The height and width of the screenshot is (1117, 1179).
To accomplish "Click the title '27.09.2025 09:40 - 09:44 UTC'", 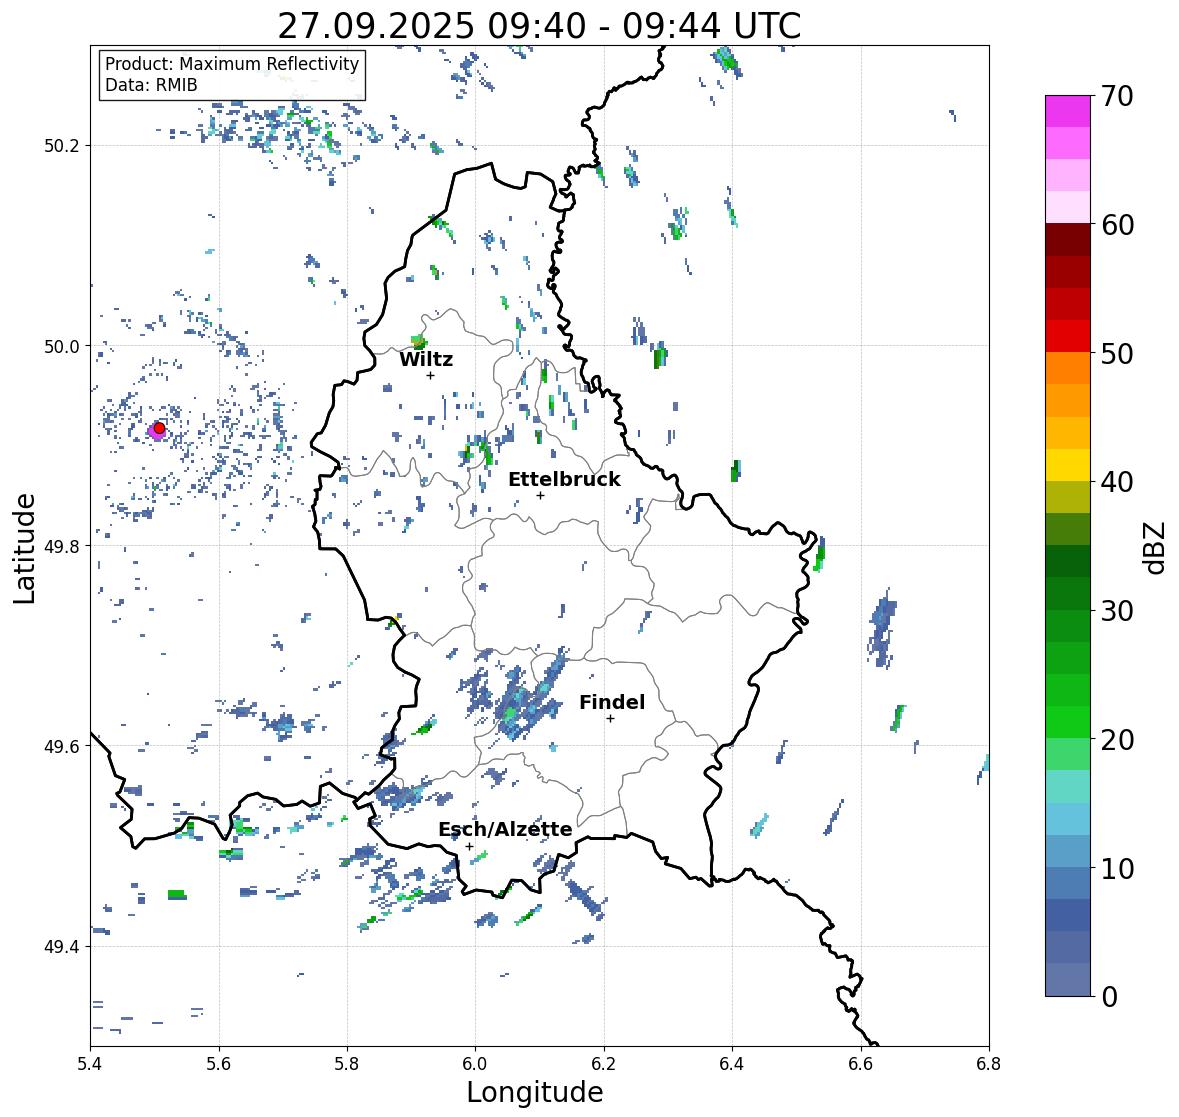I will 539,26.
